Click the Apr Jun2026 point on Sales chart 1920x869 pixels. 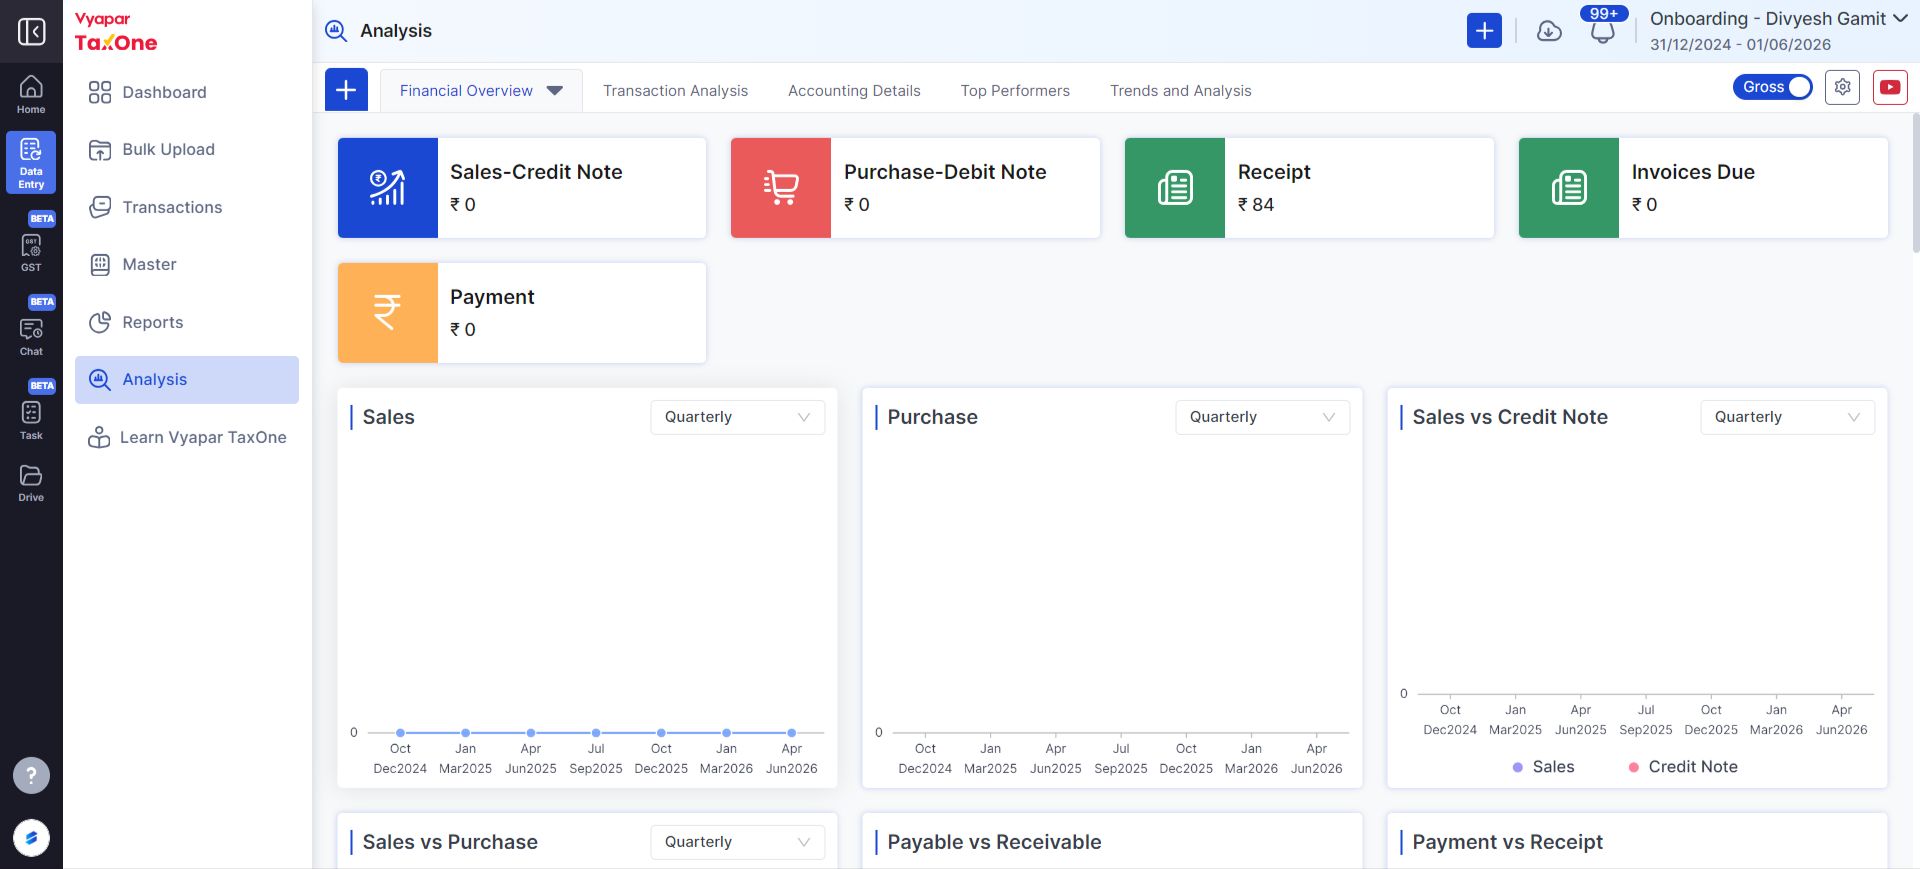point(791,733)
